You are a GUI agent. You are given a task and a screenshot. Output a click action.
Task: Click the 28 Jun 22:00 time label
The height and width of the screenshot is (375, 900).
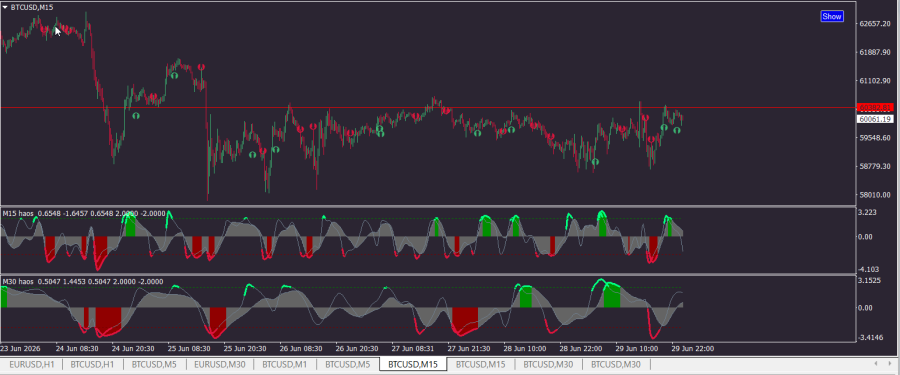(580, 349)
